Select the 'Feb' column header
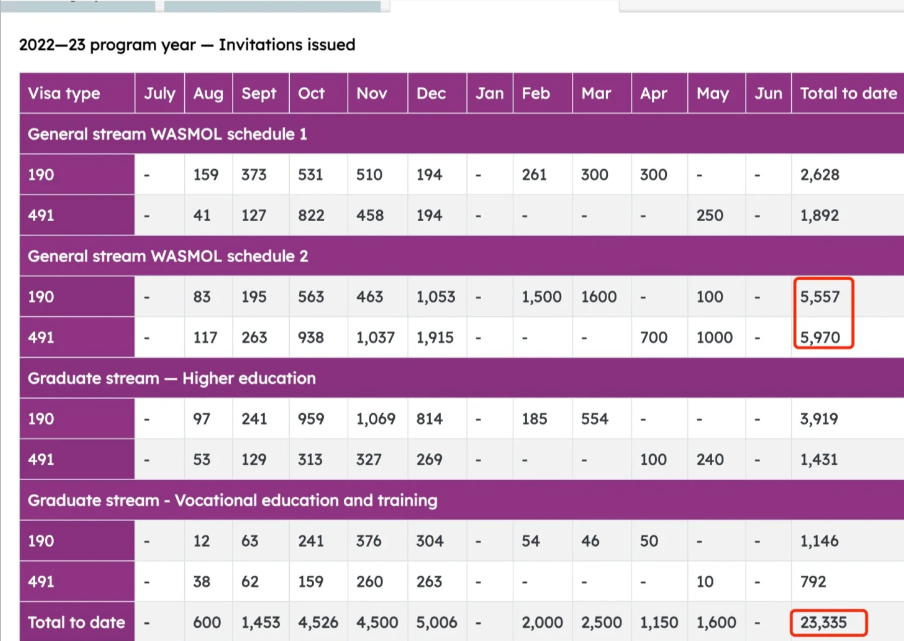This screenshot has width=904, height=641. pos(543,93)
